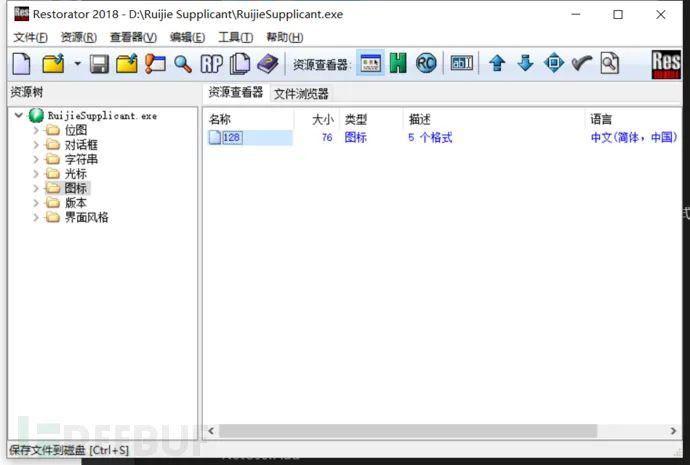Click the 中文(简体，中国) language cell

pos(634,138)
